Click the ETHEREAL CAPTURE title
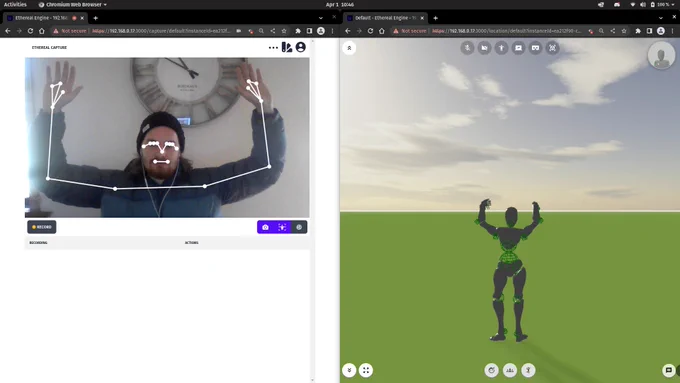The width and height of the screenshot is (680, 383). coord(49,47)
